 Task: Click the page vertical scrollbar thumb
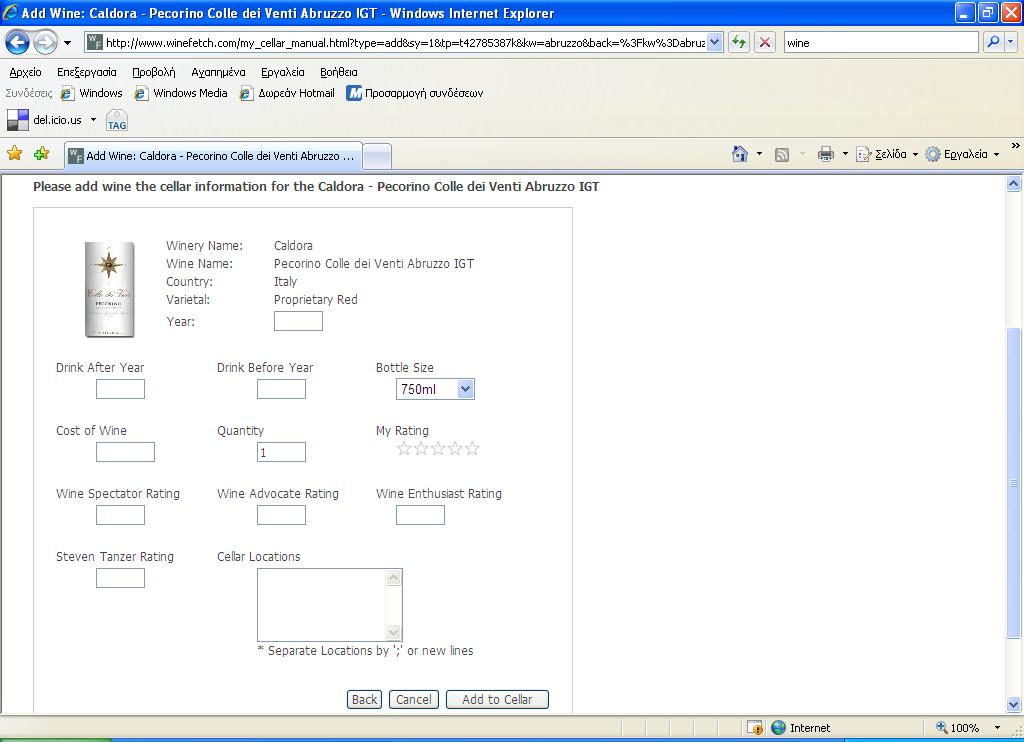pyautogui.click(x=1014, y=483)
